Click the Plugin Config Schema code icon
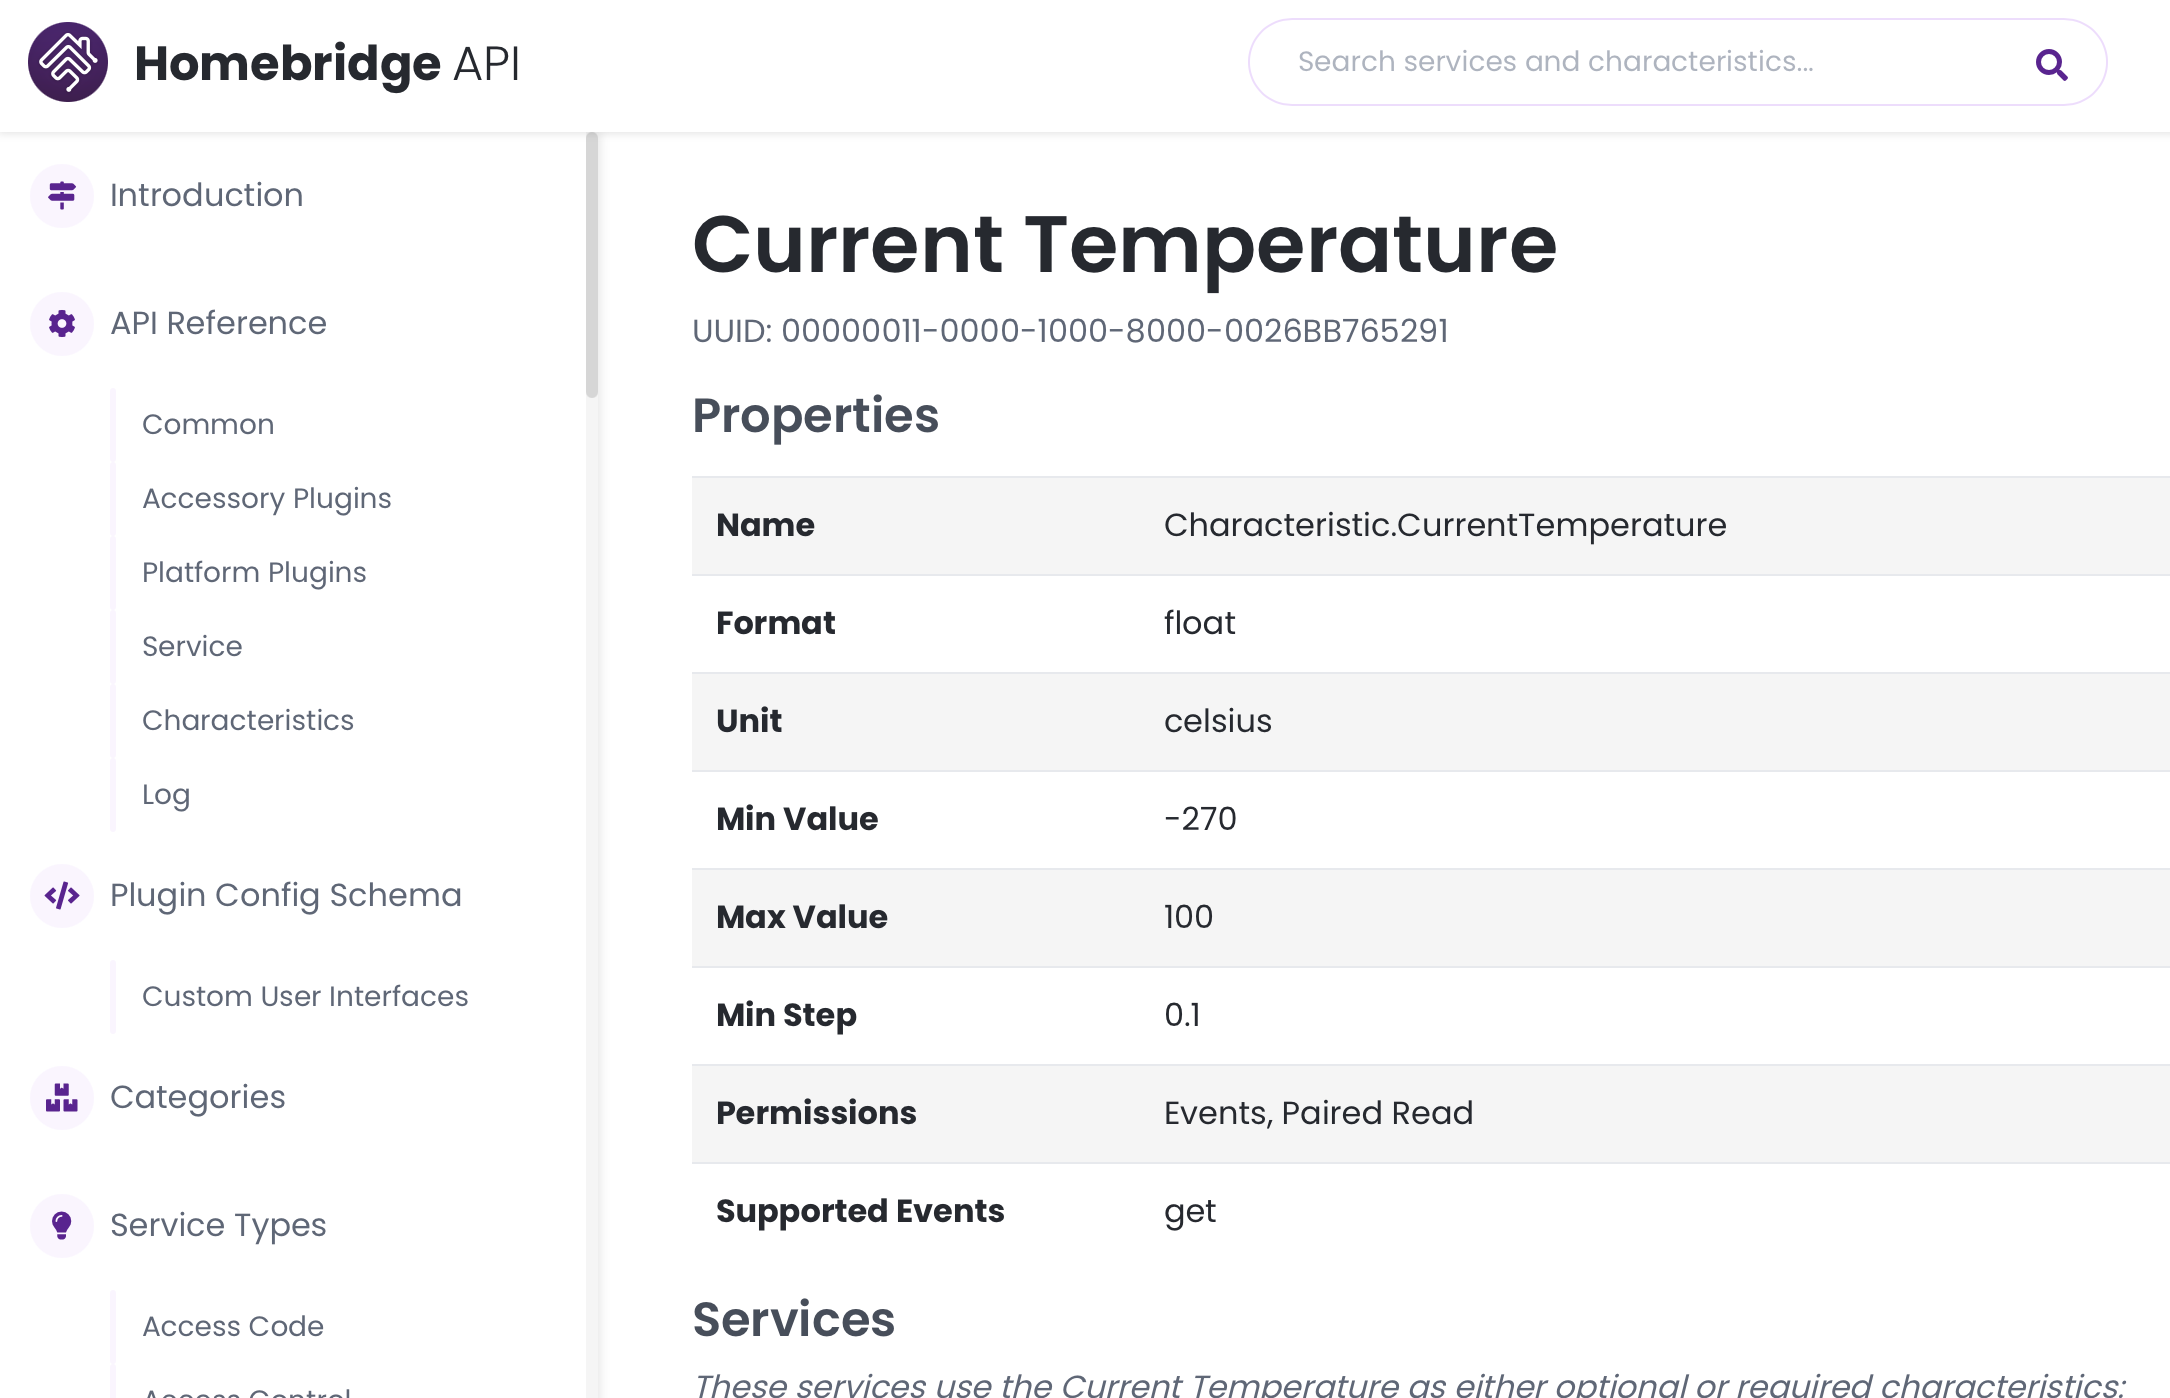 (x=62, y=895)
